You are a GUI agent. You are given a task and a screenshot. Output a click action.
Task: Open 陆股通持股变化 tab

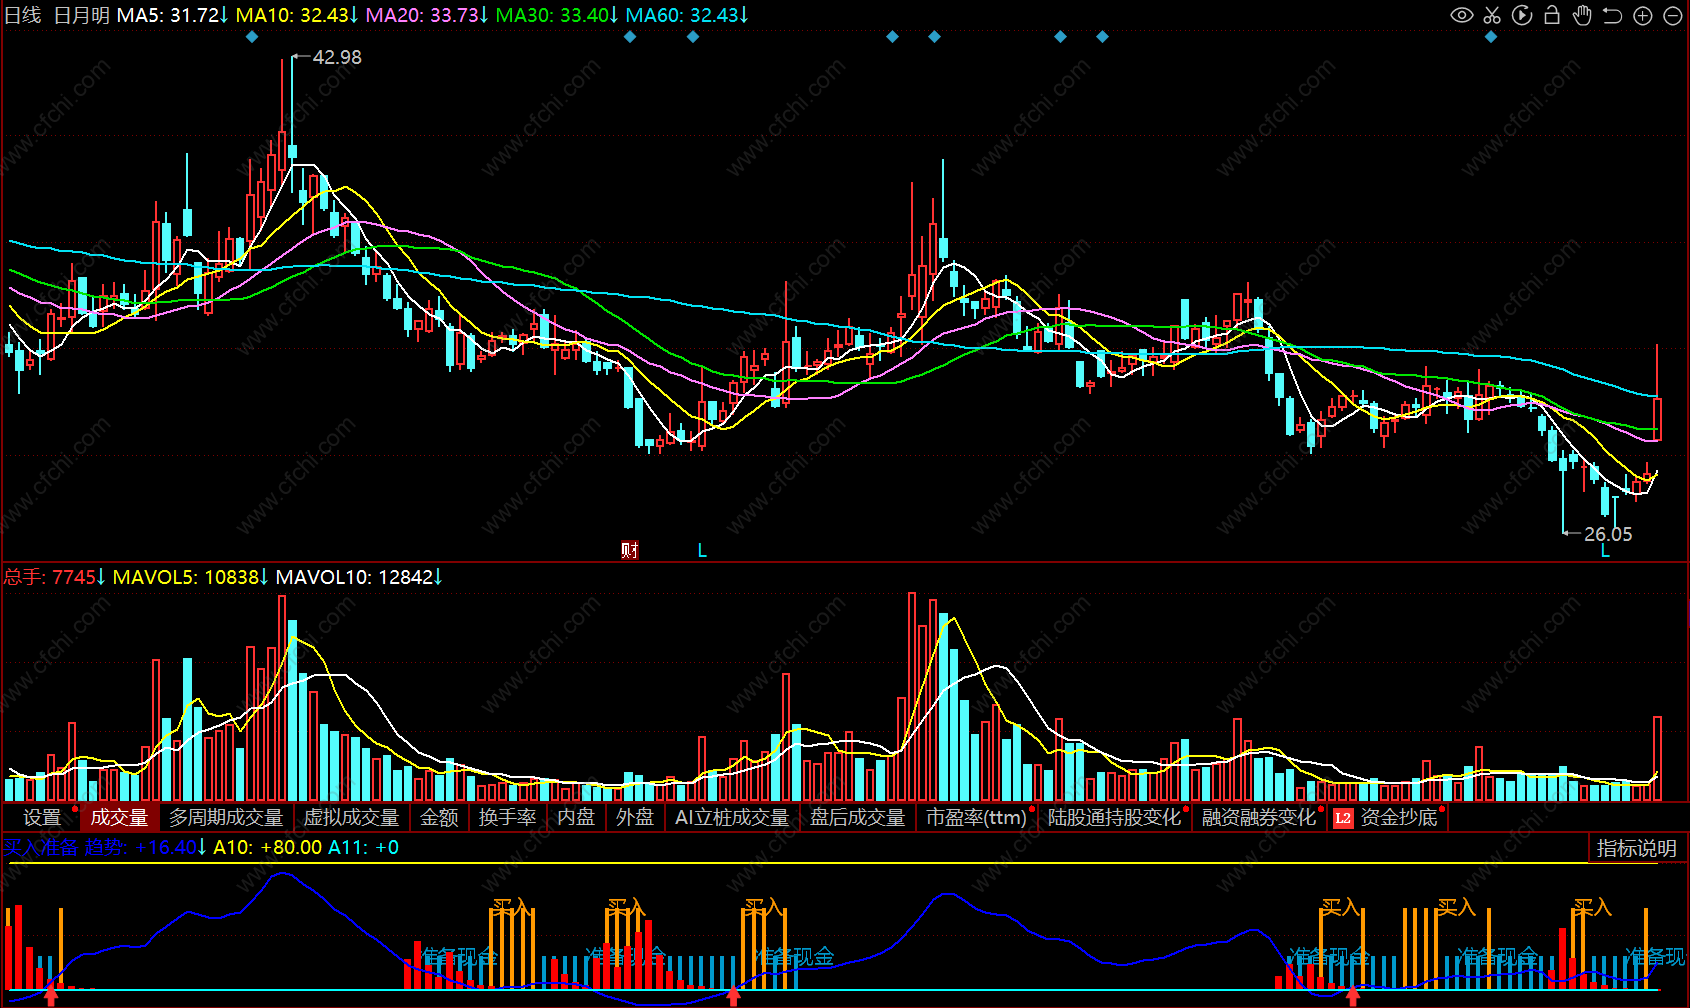click(x=1115, y=818)
